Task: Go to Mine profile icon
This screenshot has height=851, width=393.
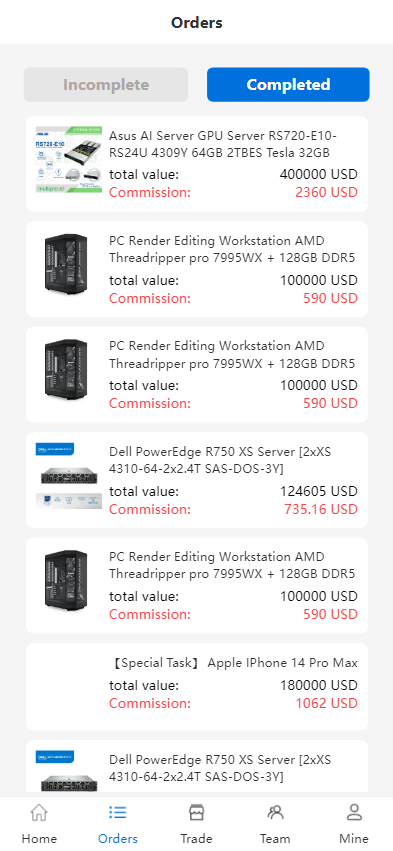Action: click(x=354, y=812)
